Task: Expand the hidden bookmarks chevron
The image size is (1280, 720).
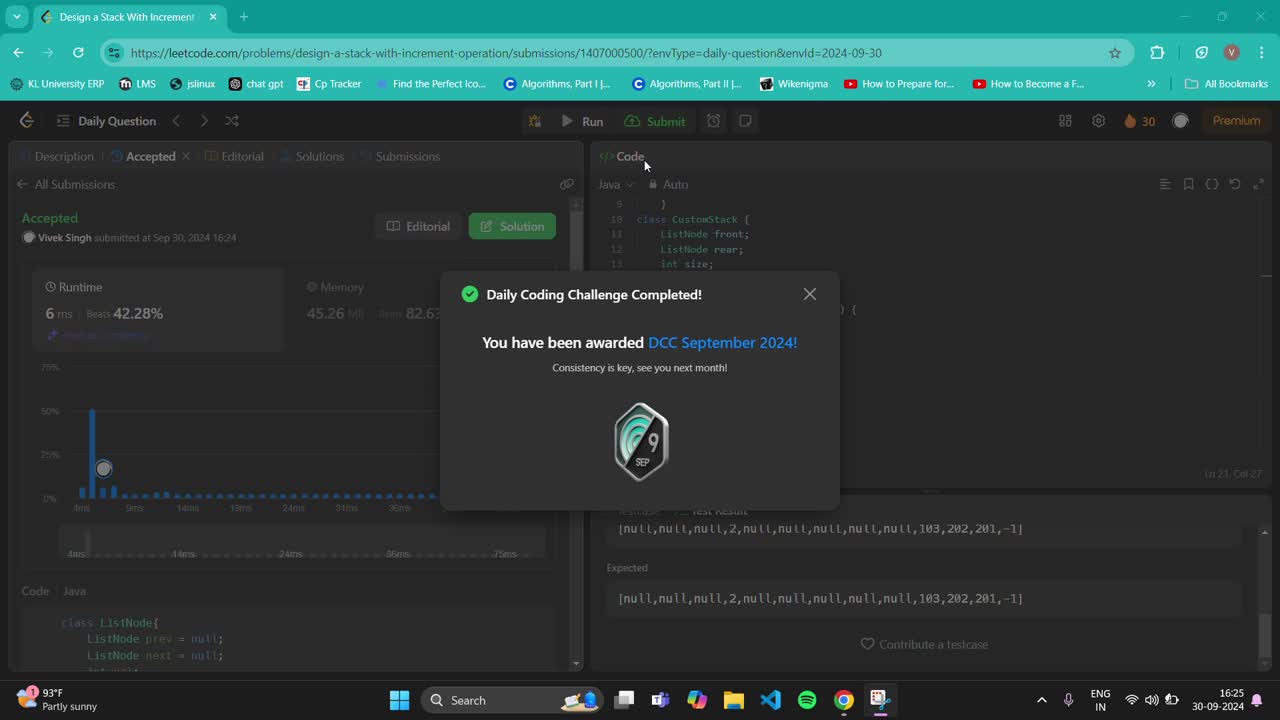Action: [x=1151, y=84]
